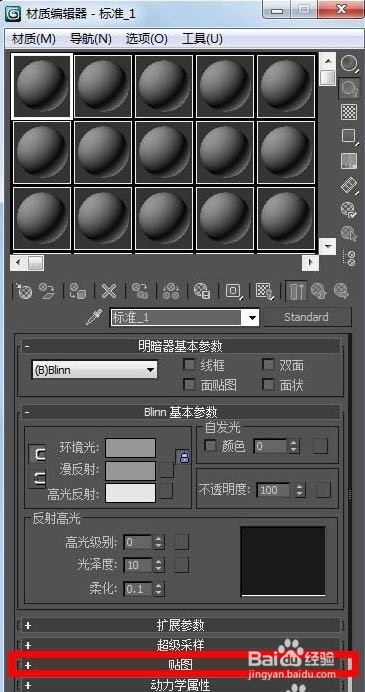Click the Material ID Channel icon

233,291
